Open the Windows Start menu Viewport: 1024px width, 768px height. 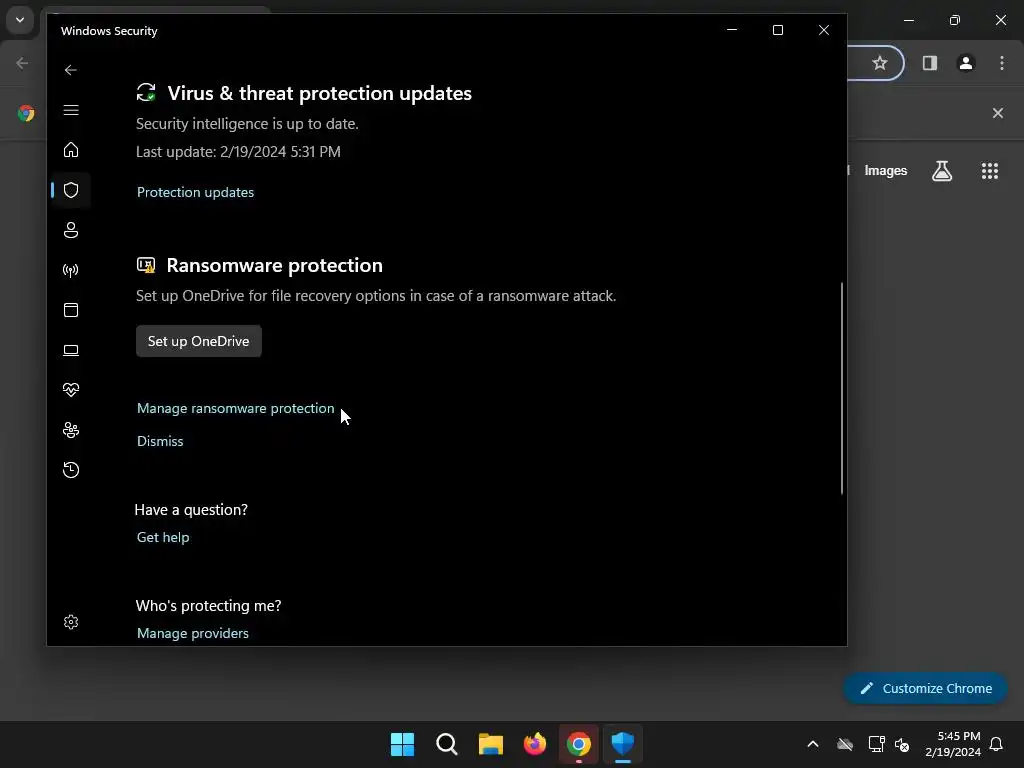tap(402, 744)
